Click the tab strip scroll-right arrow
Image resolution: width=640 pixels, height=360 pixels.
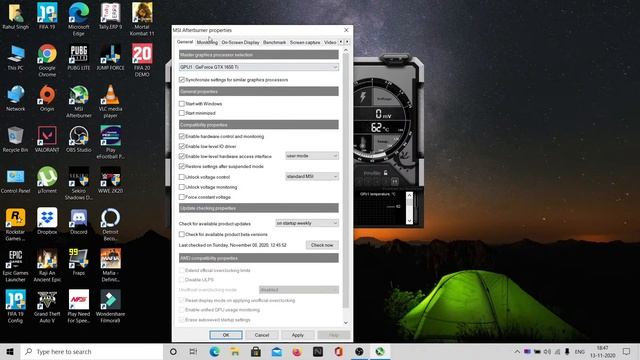347,42
